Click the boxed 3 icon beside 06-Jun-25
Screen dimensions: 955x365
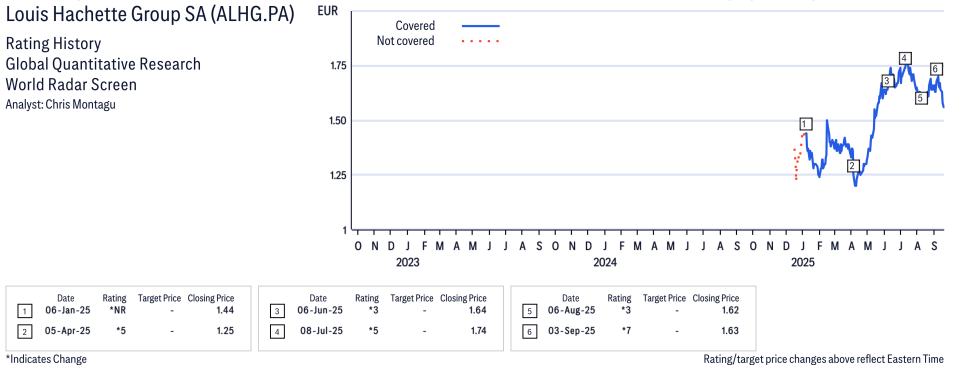coord(277,311)
